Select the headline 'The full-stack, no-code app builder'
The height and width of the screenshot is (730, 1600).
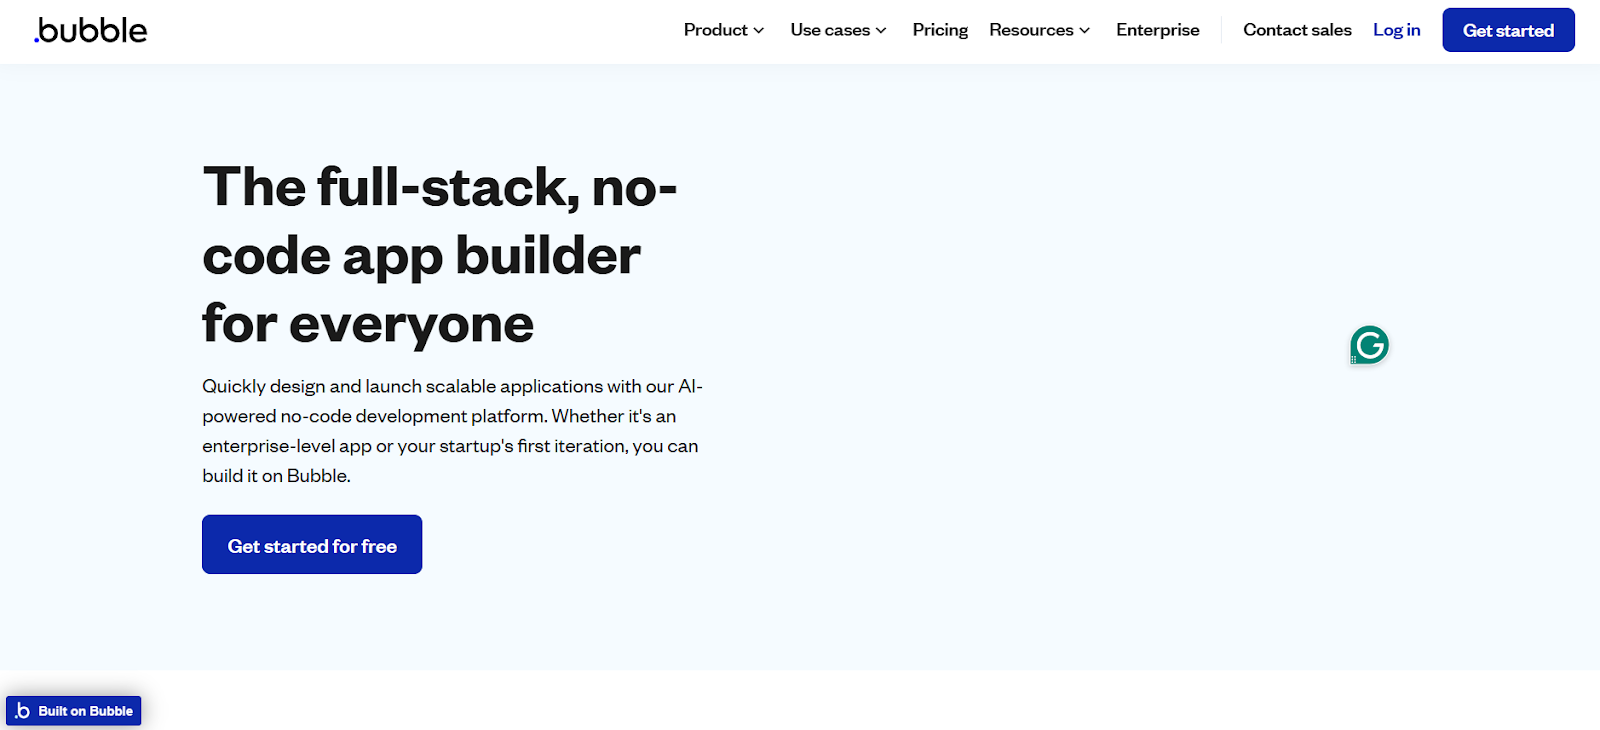[440, 255]
